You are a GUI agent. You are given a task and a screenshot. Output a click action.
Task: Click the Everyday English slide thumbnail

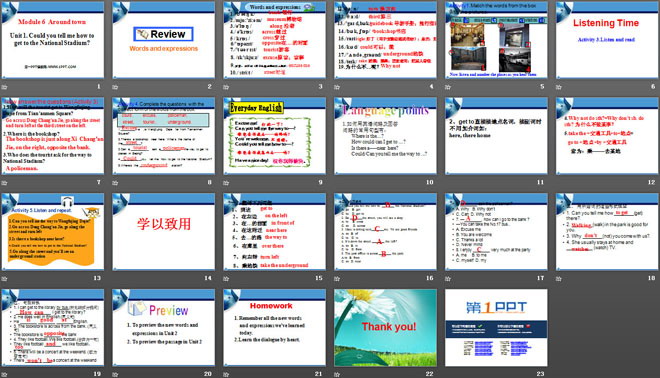click(x=274, y=136)
